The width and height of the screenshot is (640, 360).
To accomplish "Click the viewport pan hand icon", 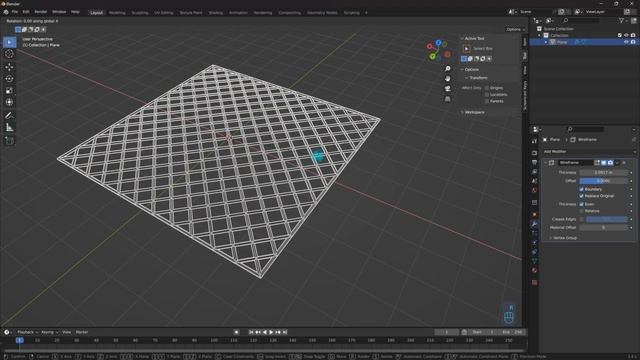I will [448, 78].
